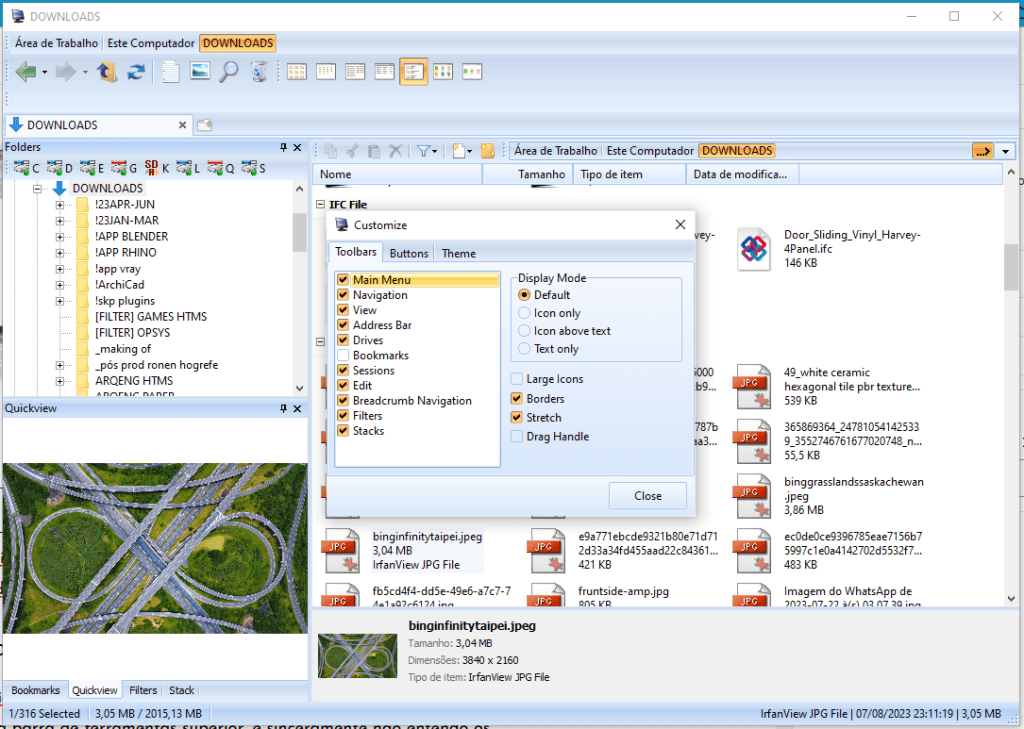Open the filter dropdown arrow in file toolbar
The width and height of the screenshot is (1024, 729).
(434, 151)
